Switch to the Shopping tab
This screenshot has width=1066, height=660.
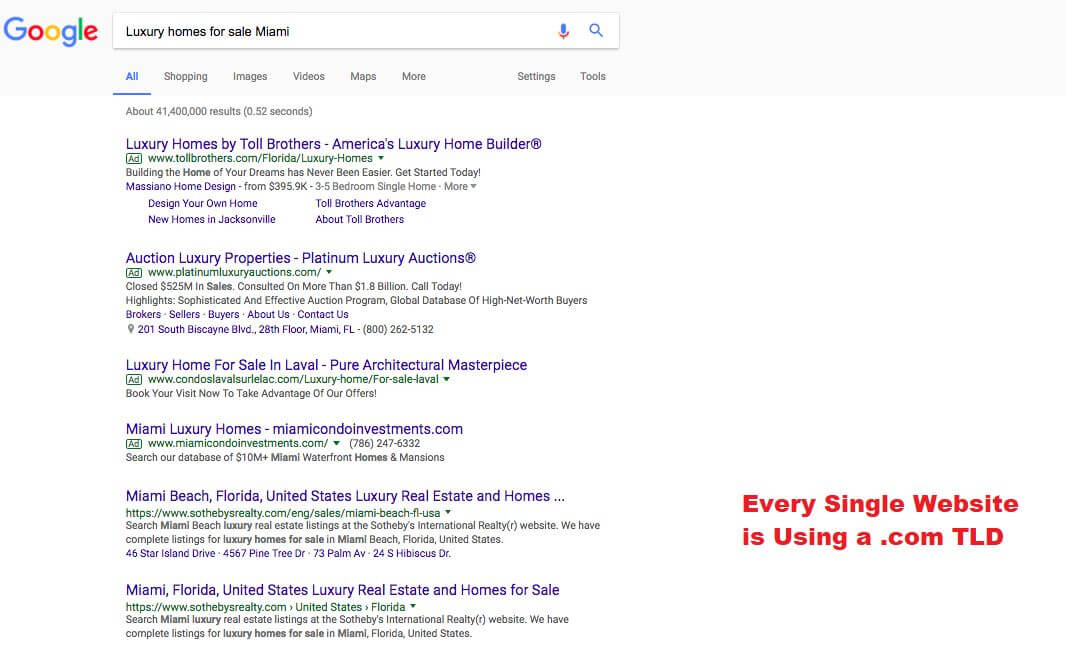[186, 76]
